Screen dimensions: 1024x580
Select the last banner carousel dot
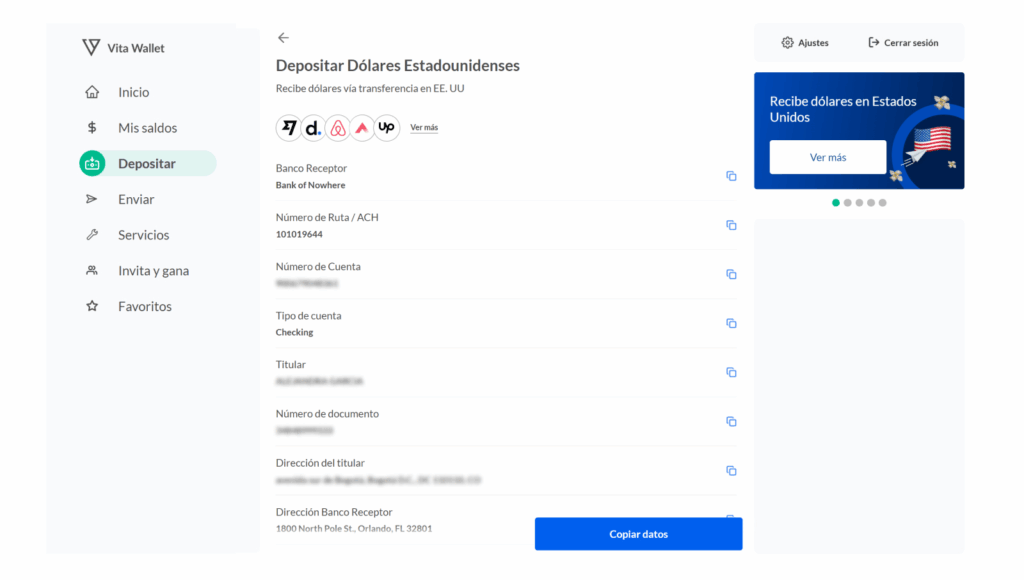[x=882, y=203]
